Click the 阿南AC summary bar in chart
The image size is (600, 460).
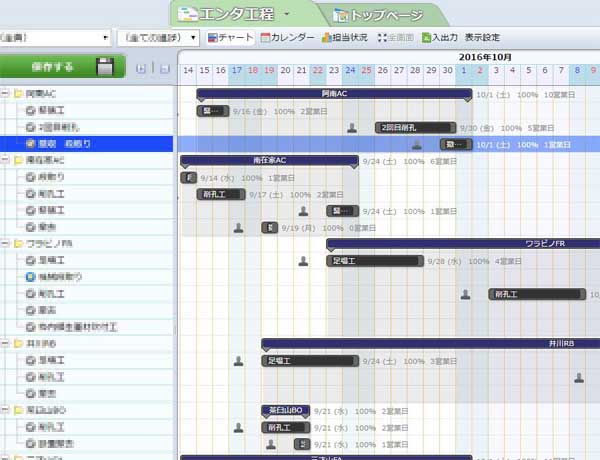(334, 95)
